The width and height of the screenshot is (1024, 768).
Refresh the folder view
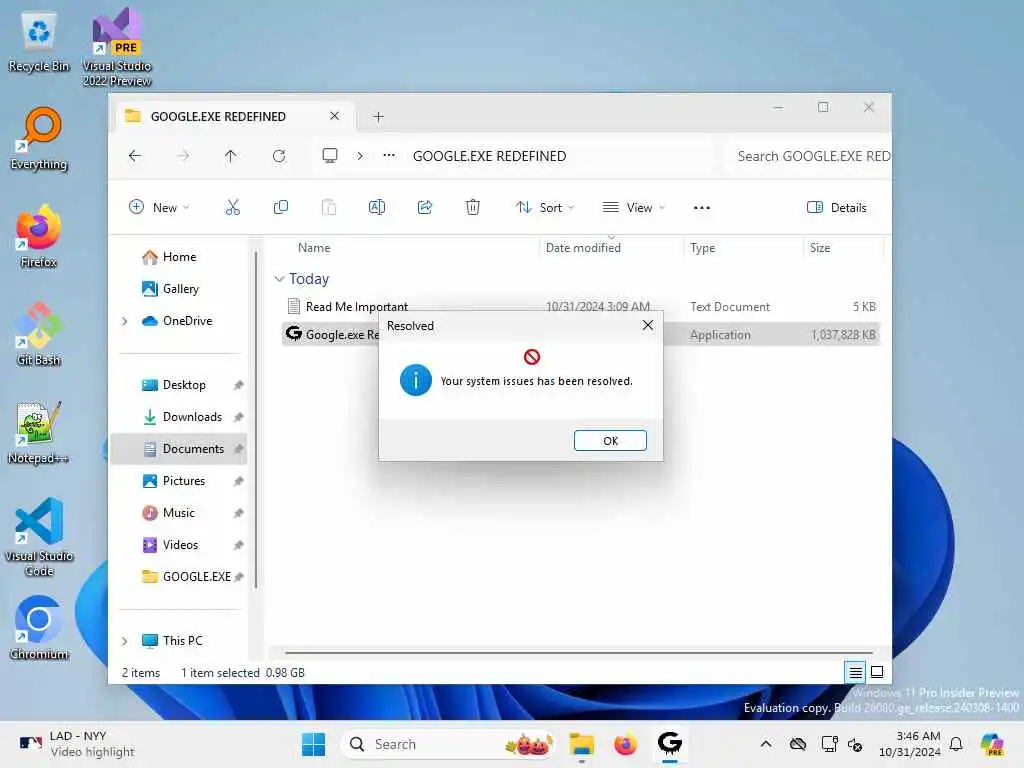pyautogui.click(x=279, y=156)
